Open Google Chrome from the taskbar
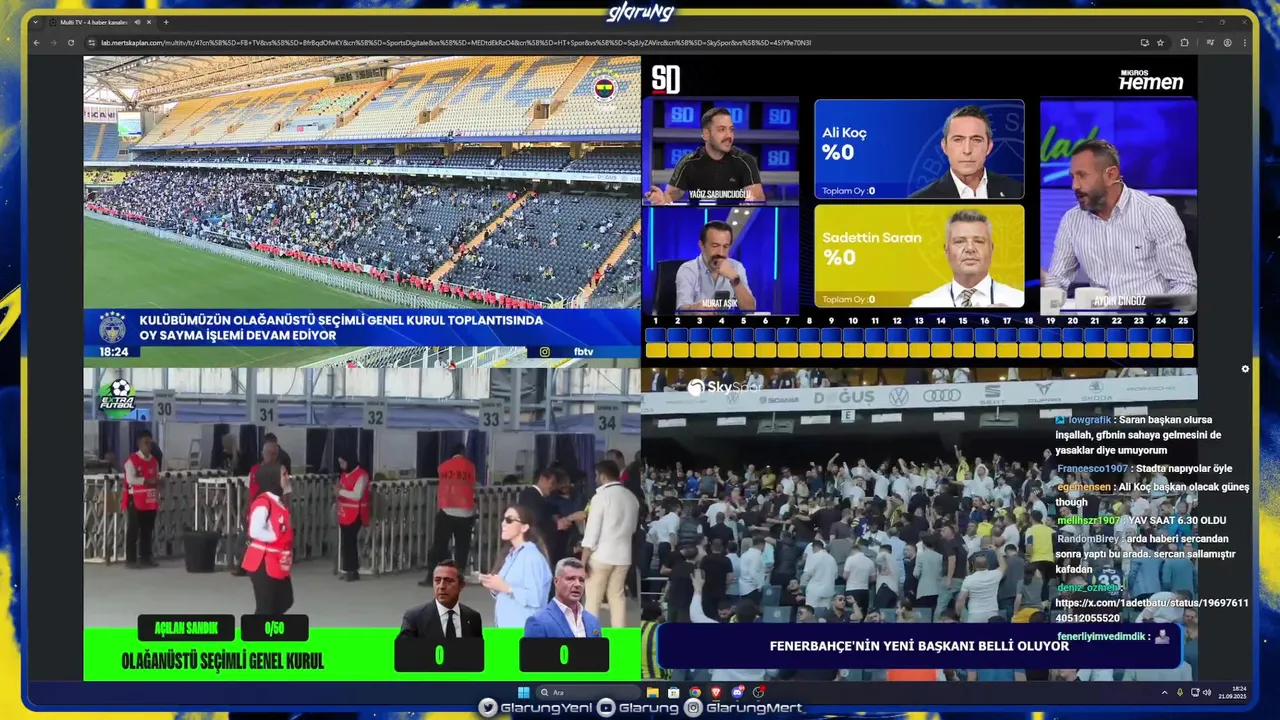1280x720 pixels. pos(695,692)
